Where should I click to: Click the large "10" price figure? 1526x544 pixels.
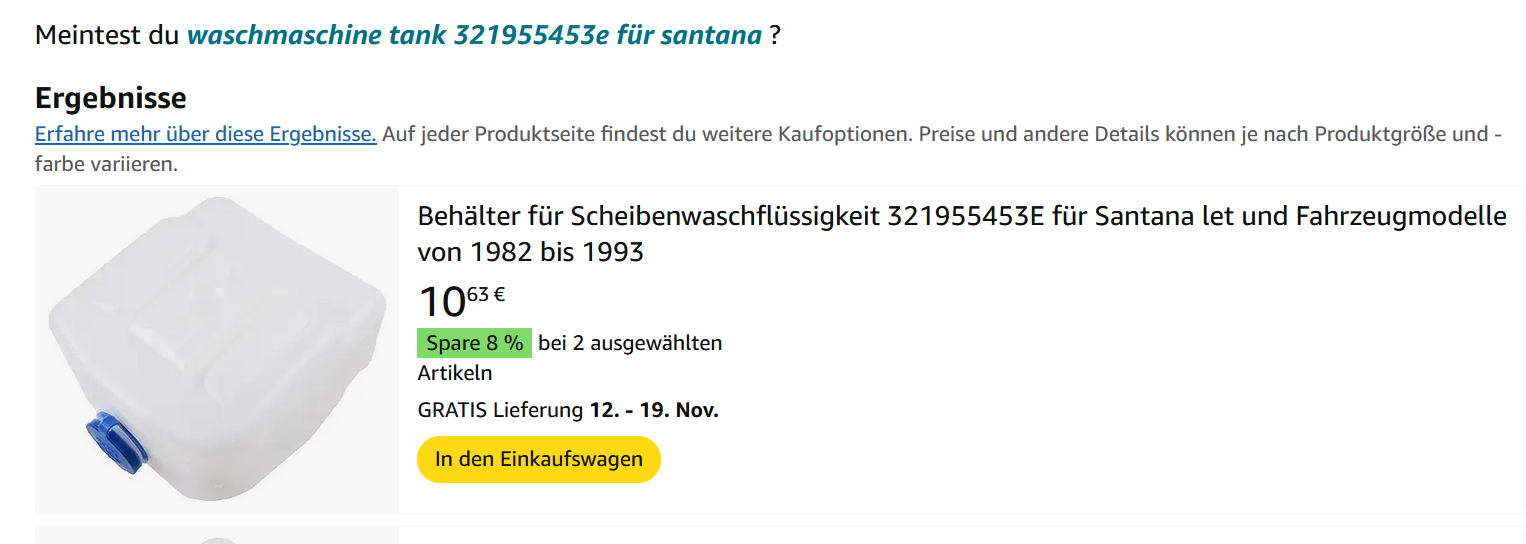(x=441, y=302)
